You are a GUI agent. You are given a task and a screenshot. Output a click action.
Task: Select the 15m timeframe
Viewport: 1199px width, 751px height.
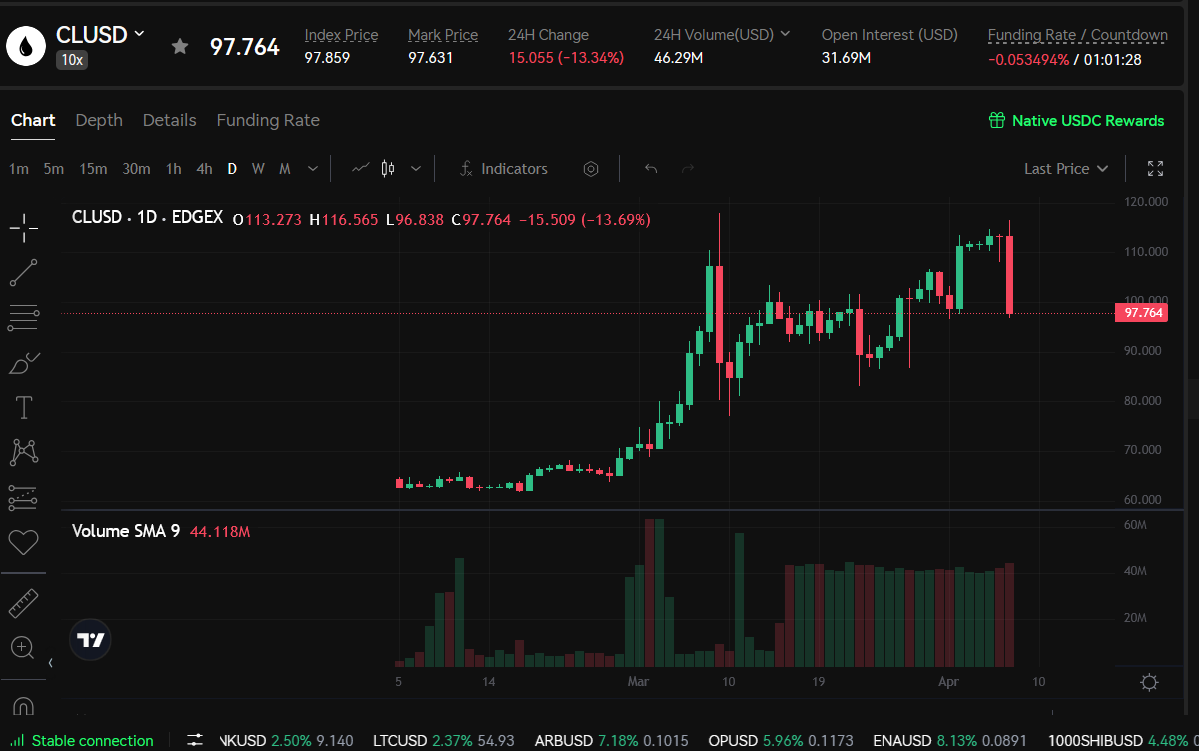click(x=93, y=169)
